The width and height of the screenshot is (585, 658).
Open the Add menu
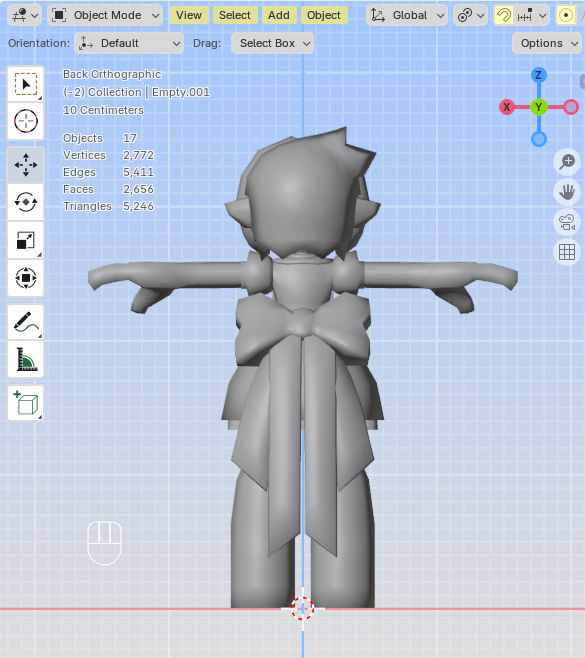click(x=279, y=15)
